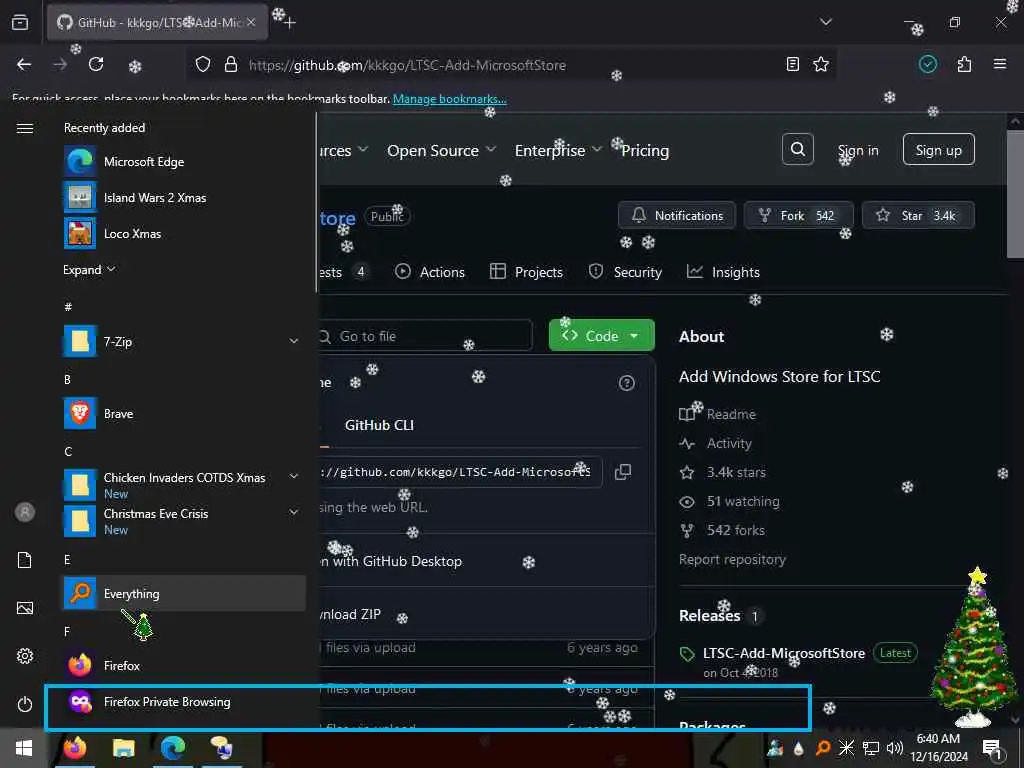The height and width of the screenshot is (768, 1024).
Task: Open the Readme link in About
Action: click(x=717, y=414)
